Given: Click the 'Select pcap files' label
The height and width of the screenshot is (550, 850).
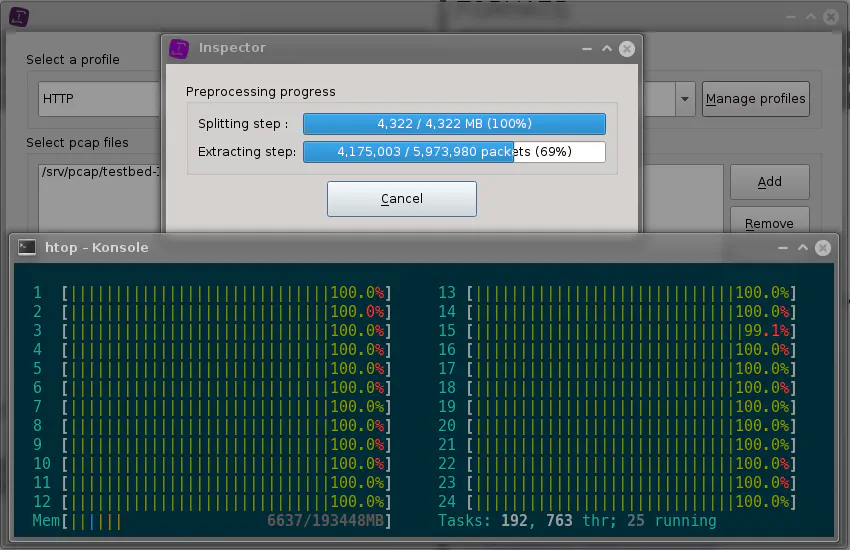Looking at the screenshot, I should pyautogui.click(x=78, y=143).
